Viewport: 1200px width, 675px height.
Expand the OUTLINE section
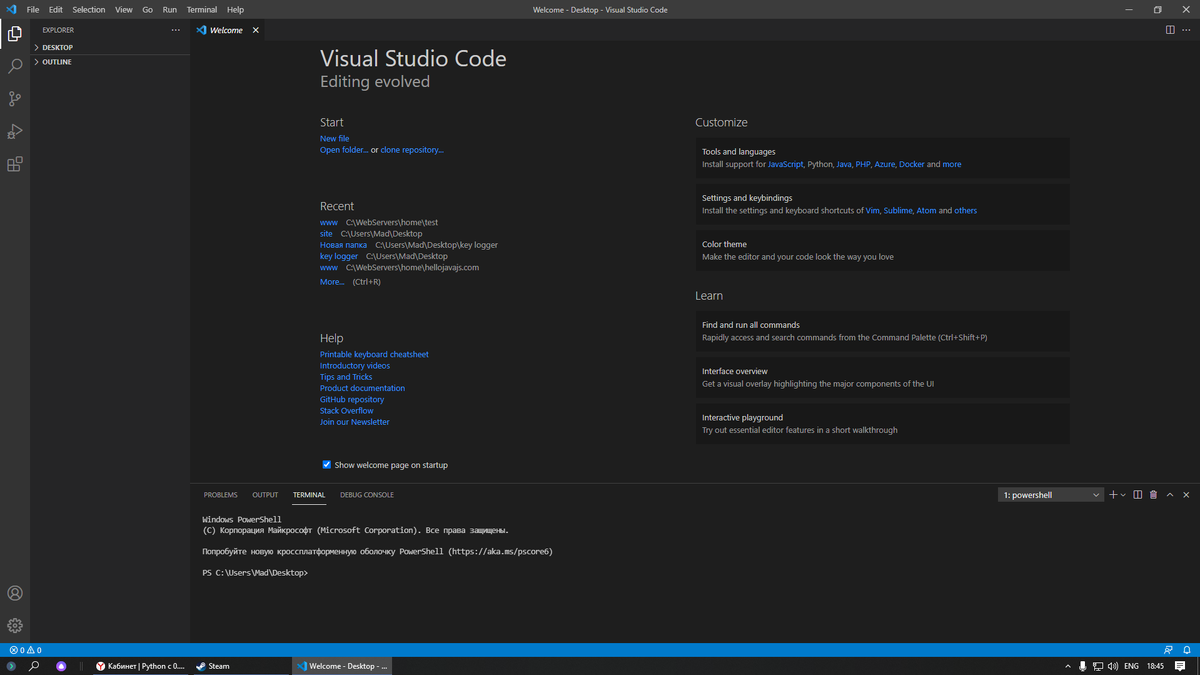pos(56,62)
